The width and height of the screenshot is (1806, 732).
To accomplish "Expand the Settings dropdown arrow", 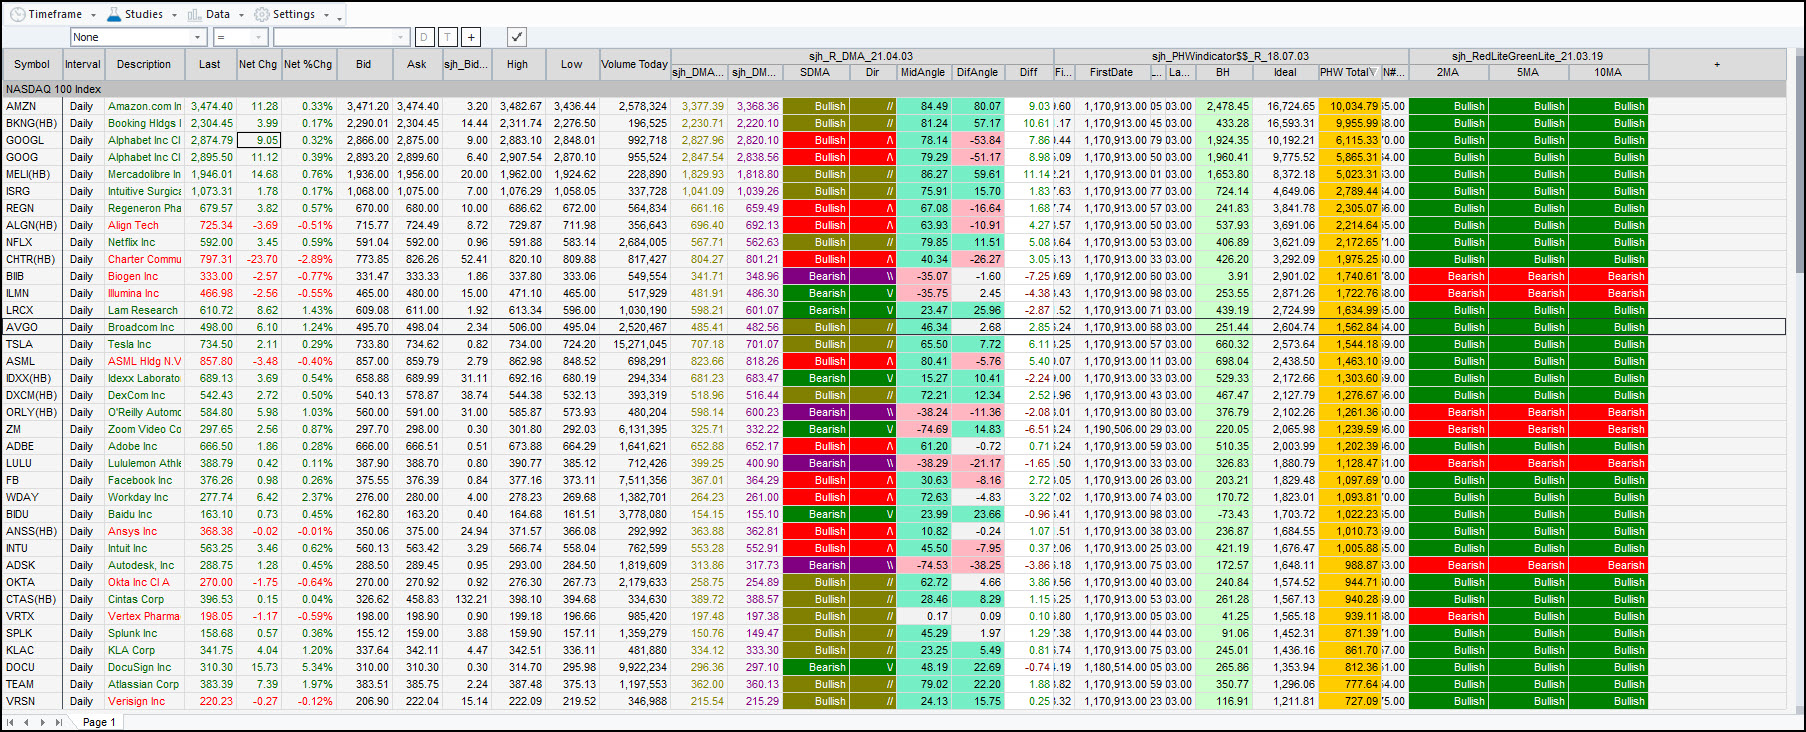I will [326, 15].
